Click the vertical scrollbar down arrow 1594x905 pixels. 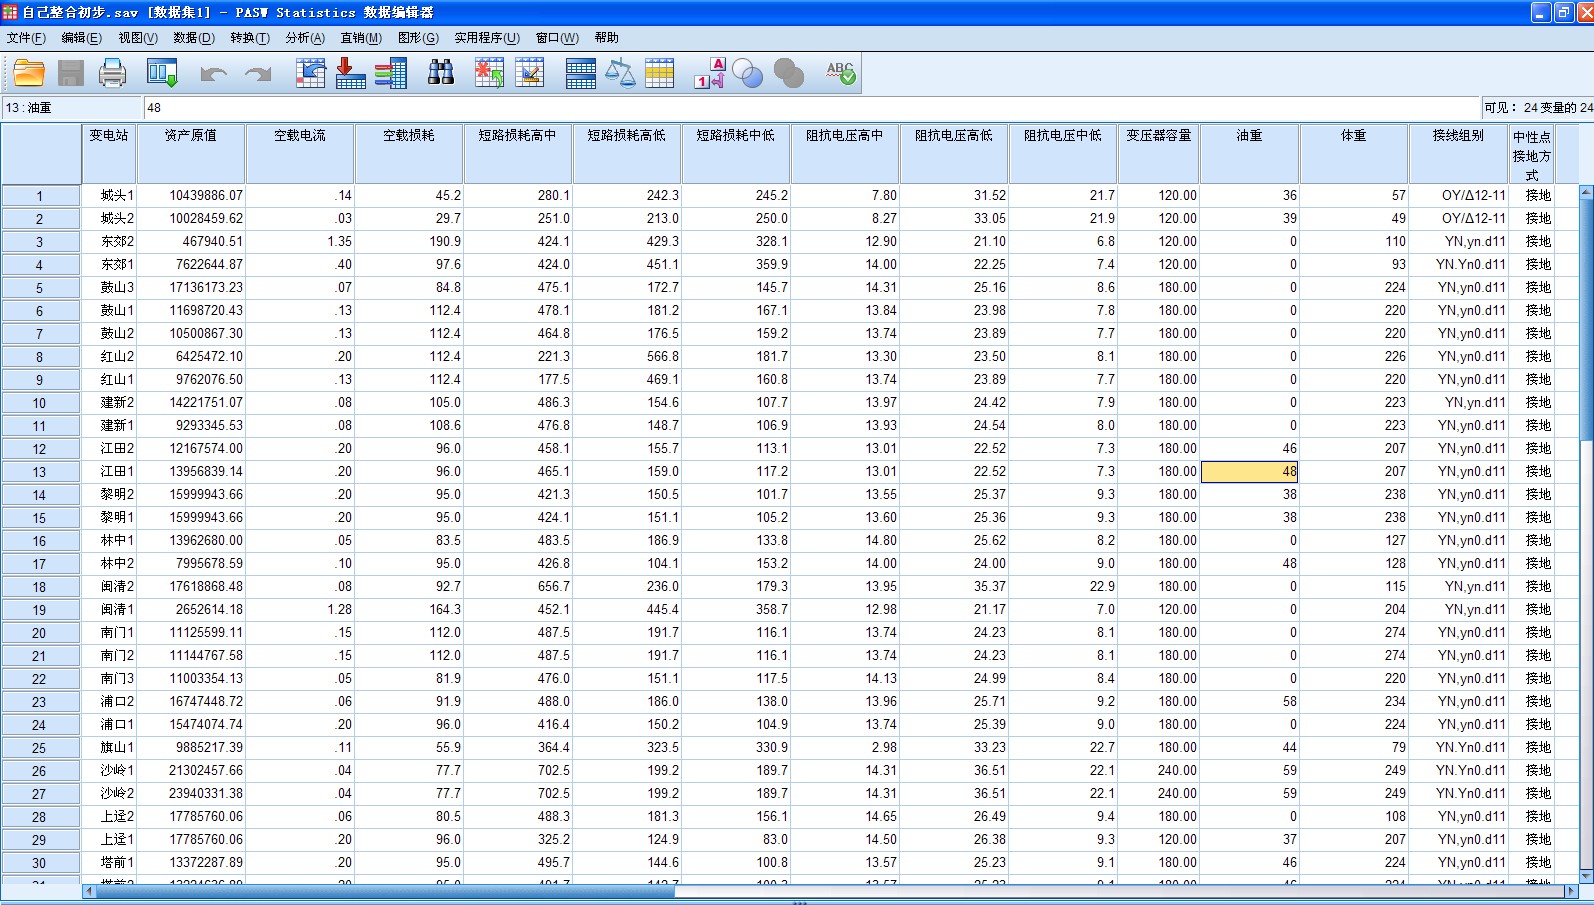tap(1585, 876)
